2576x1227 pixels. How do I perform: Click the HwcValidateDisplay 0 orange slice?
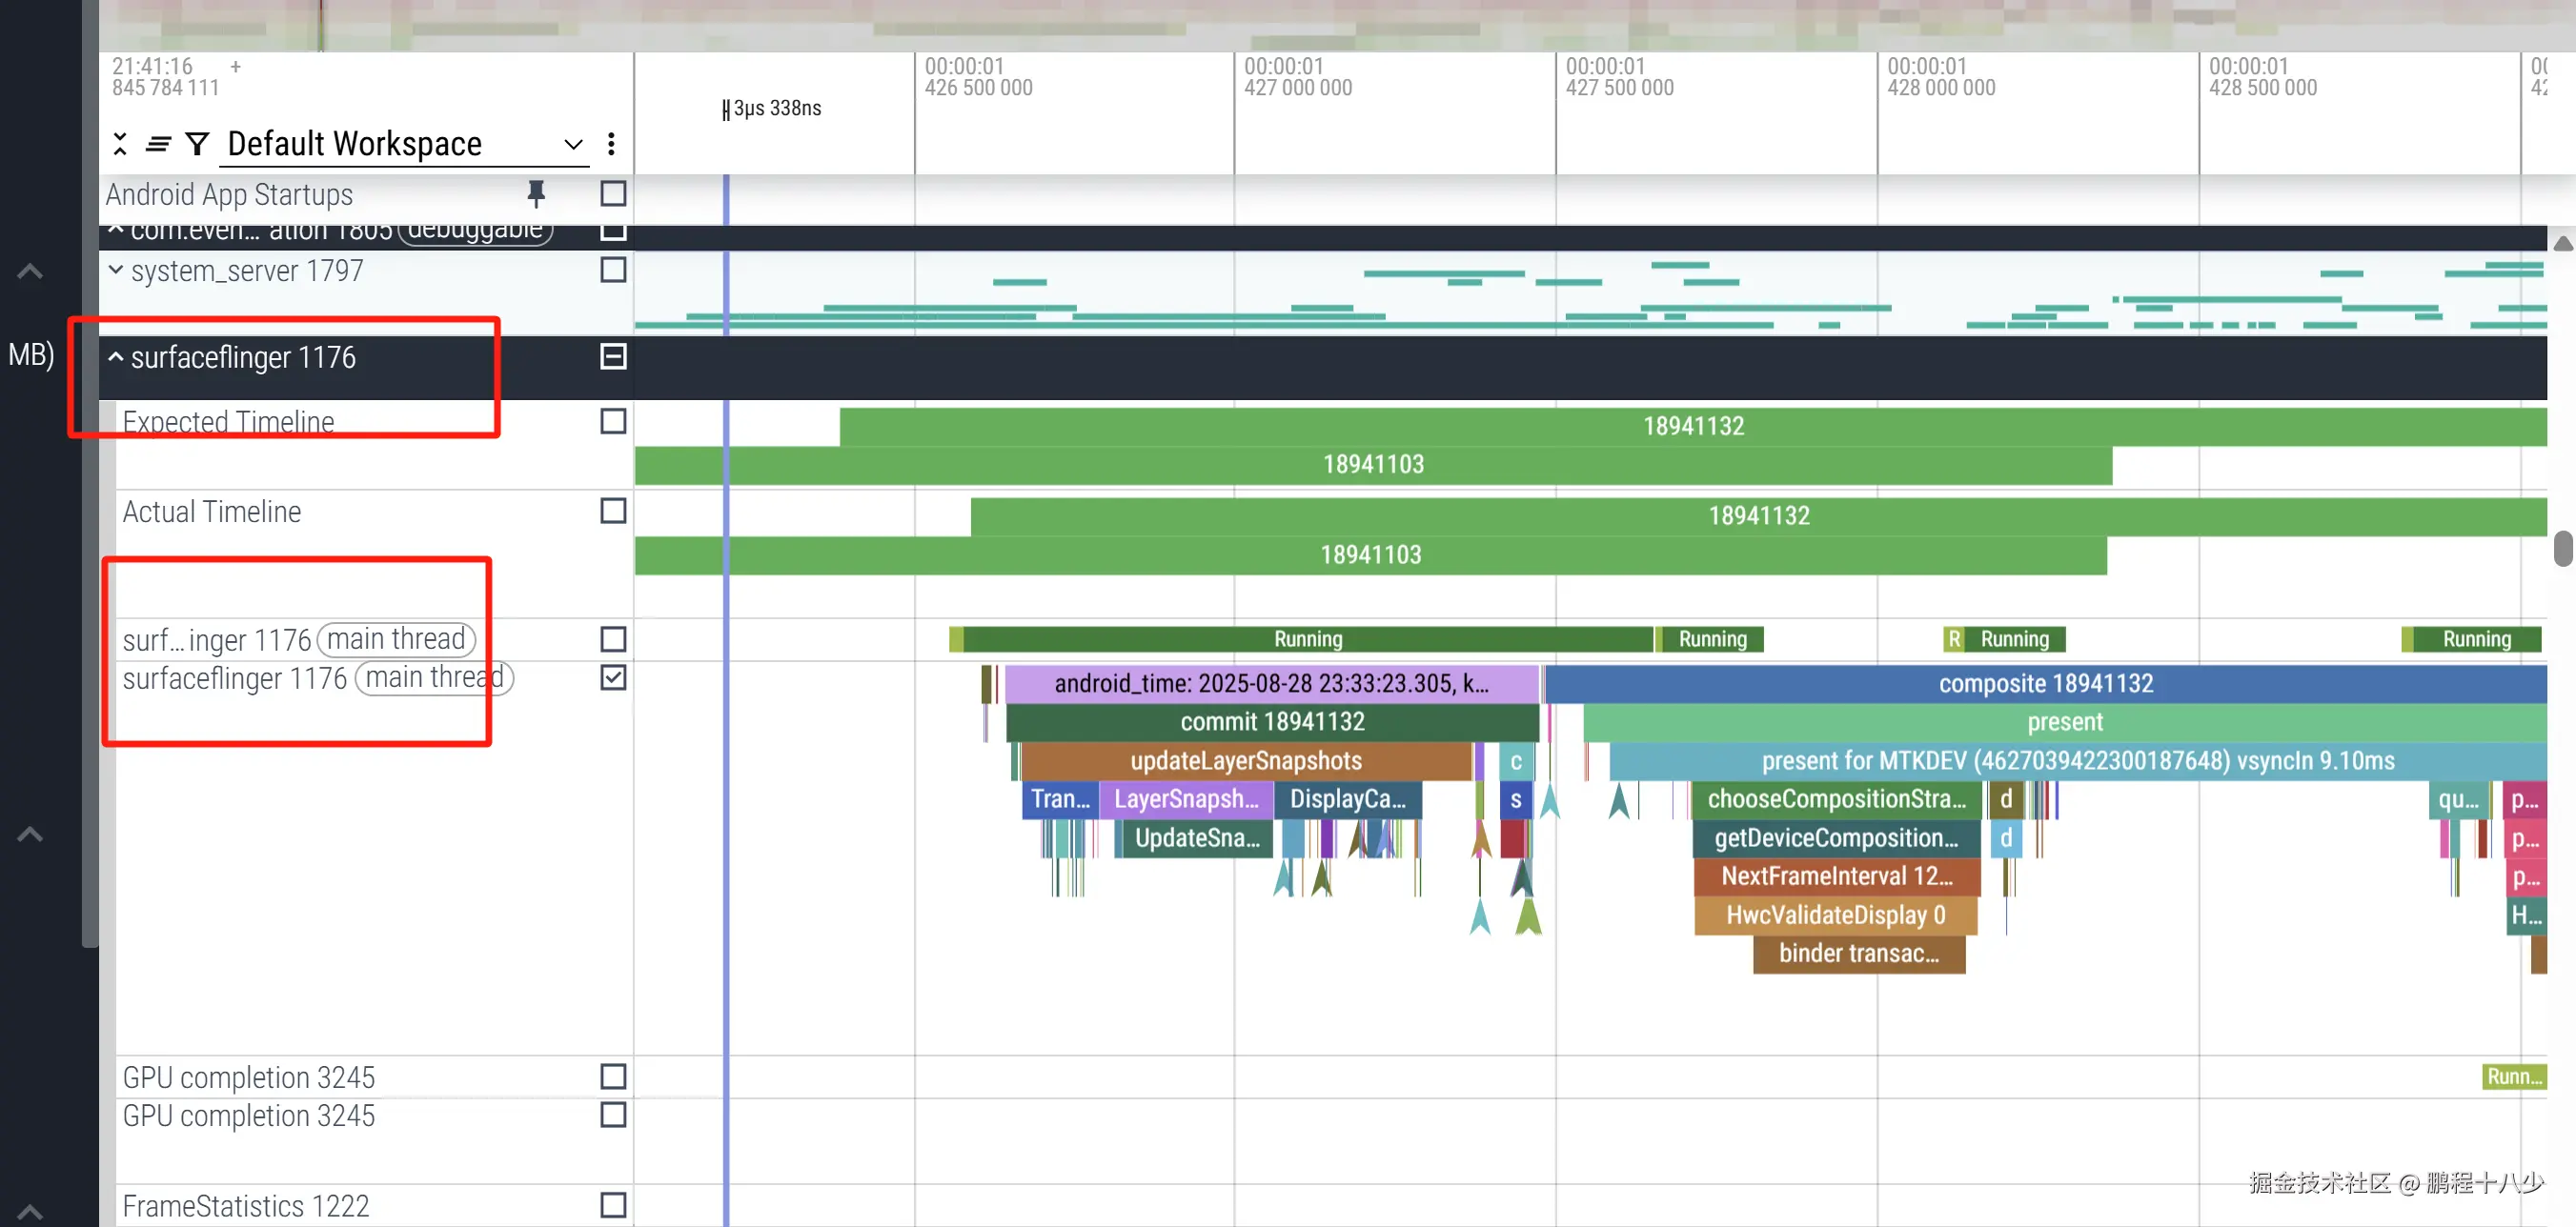pyautogui.click(x=1835, y=915)
